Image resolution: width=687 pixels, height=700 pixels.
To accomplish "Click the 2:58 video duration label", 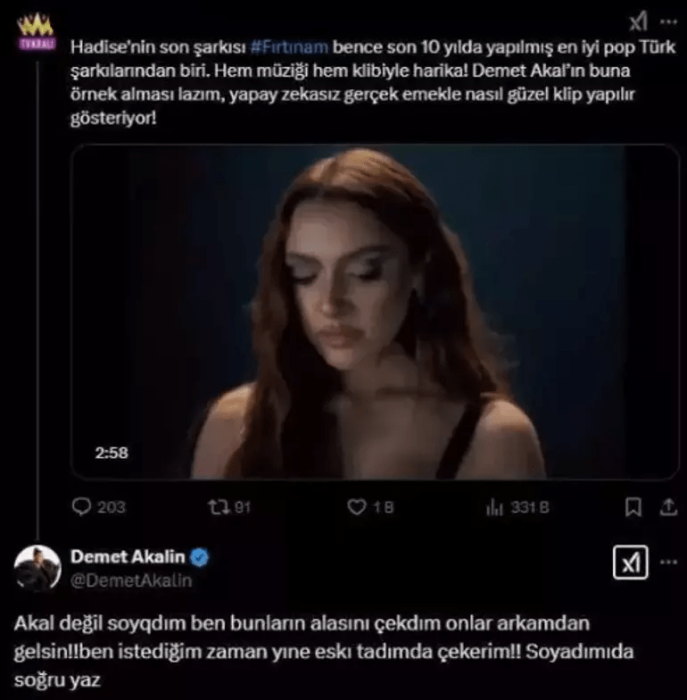I will (112, 453).
